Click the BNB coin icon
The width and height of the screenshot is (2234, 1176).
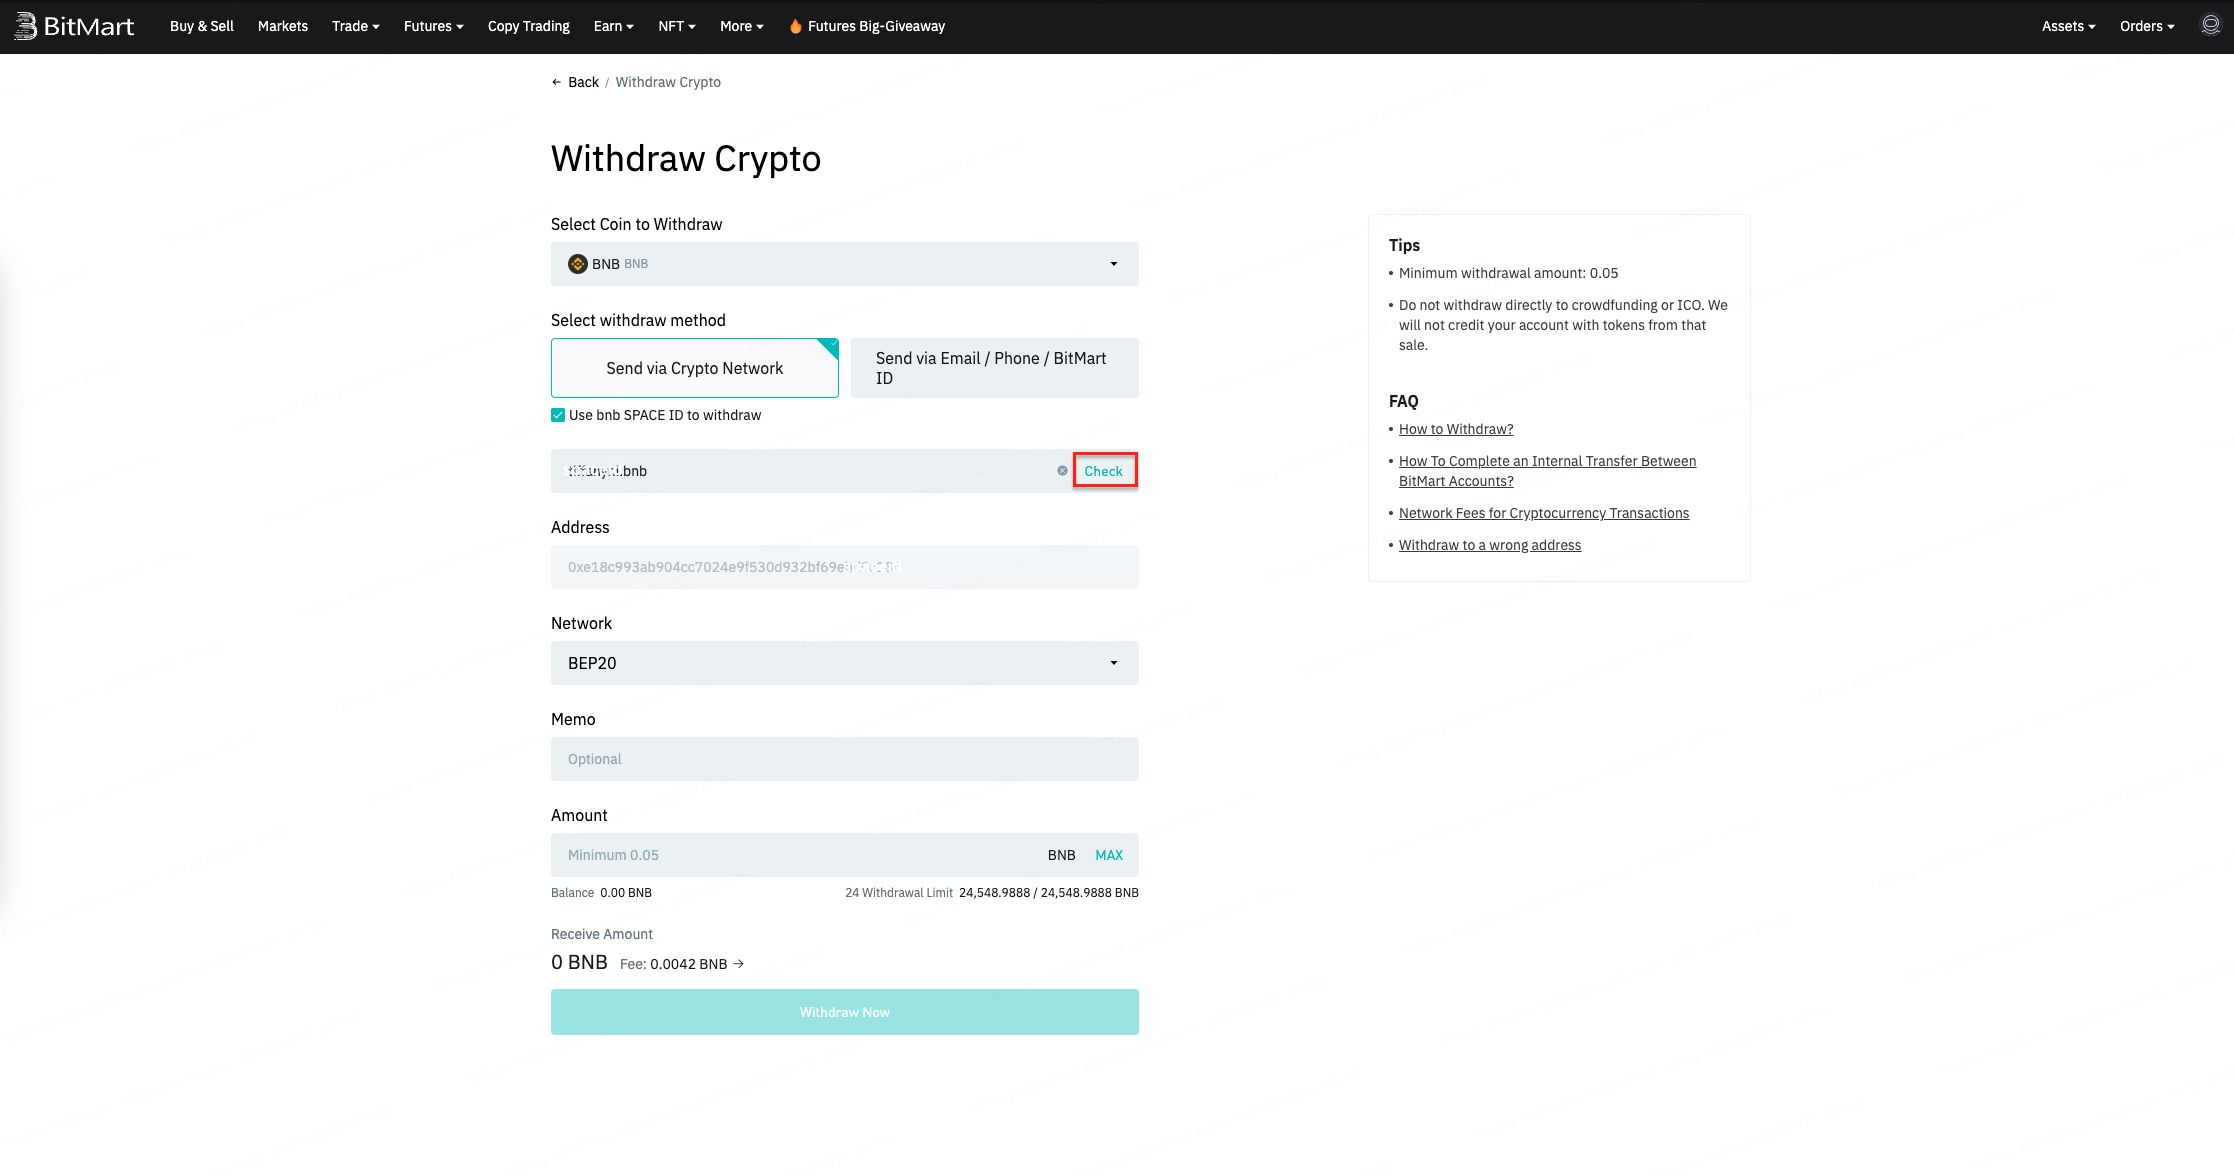coord(577,264)
